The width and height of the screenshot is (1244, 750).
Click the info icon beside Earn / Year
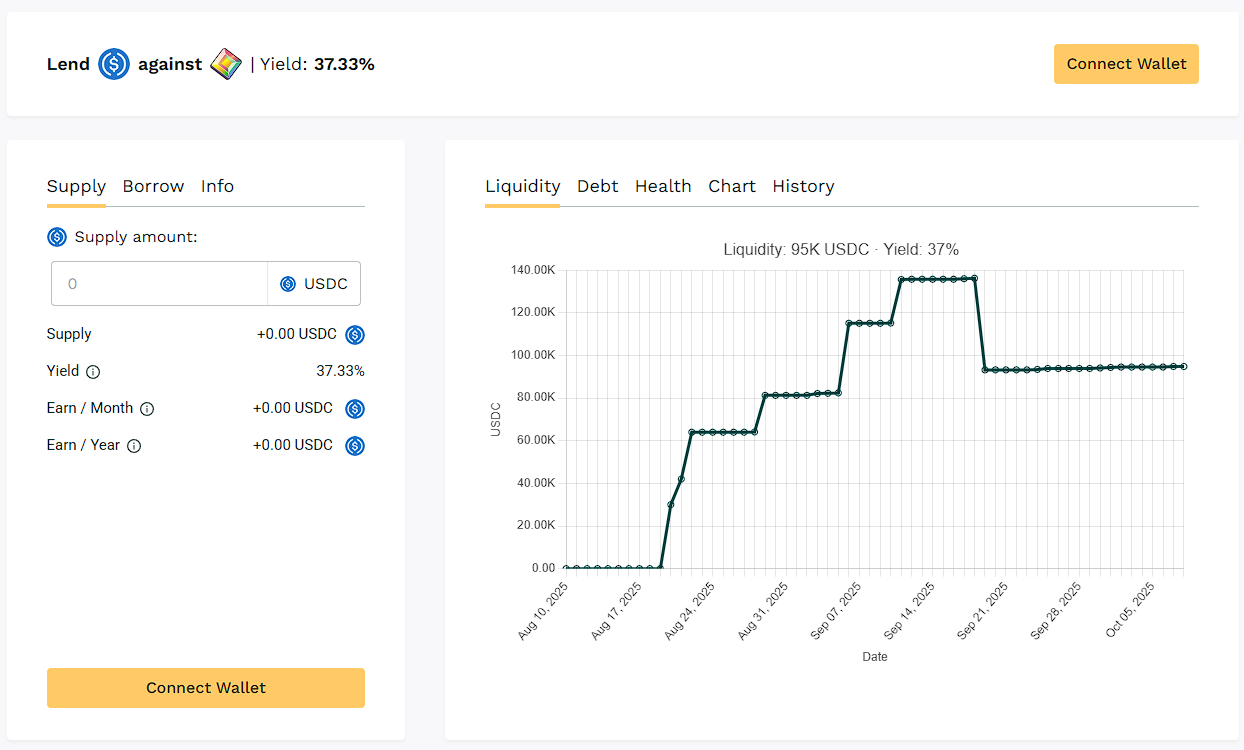coord(134,446)
